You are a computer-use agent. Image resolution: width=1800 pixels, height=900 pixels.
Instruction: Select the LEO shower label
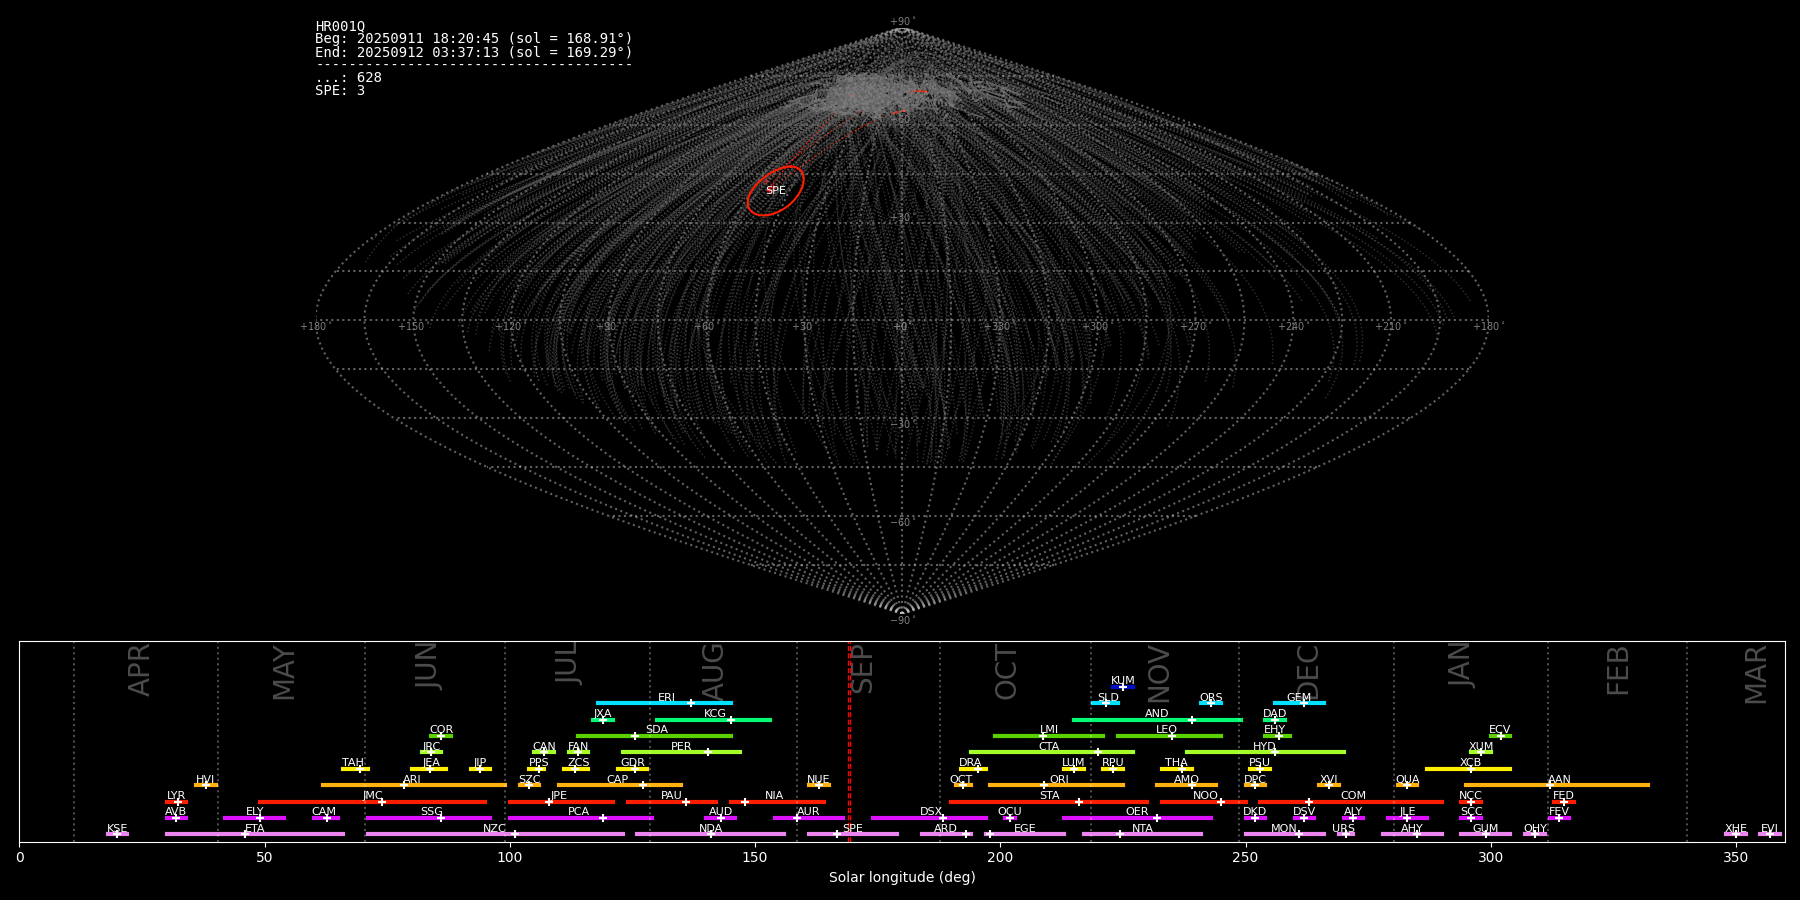click(1166, 730)
